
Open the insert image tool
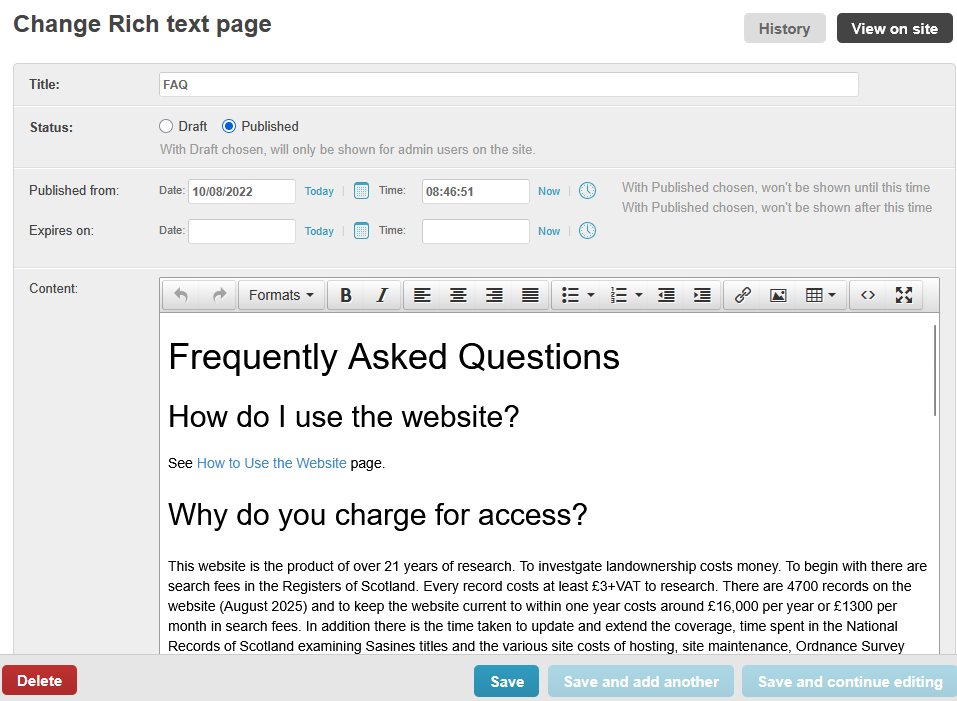tap(778, 295)
